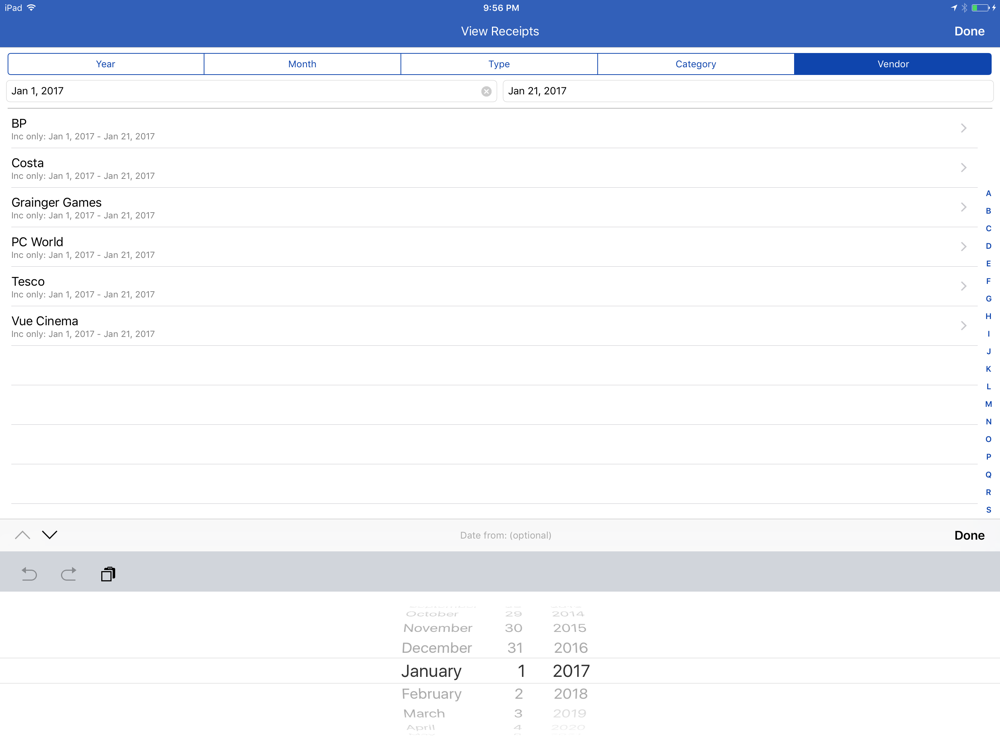Tap the Wi-Fi status icon
This screenshot has width=1000, height=750.
31,8
